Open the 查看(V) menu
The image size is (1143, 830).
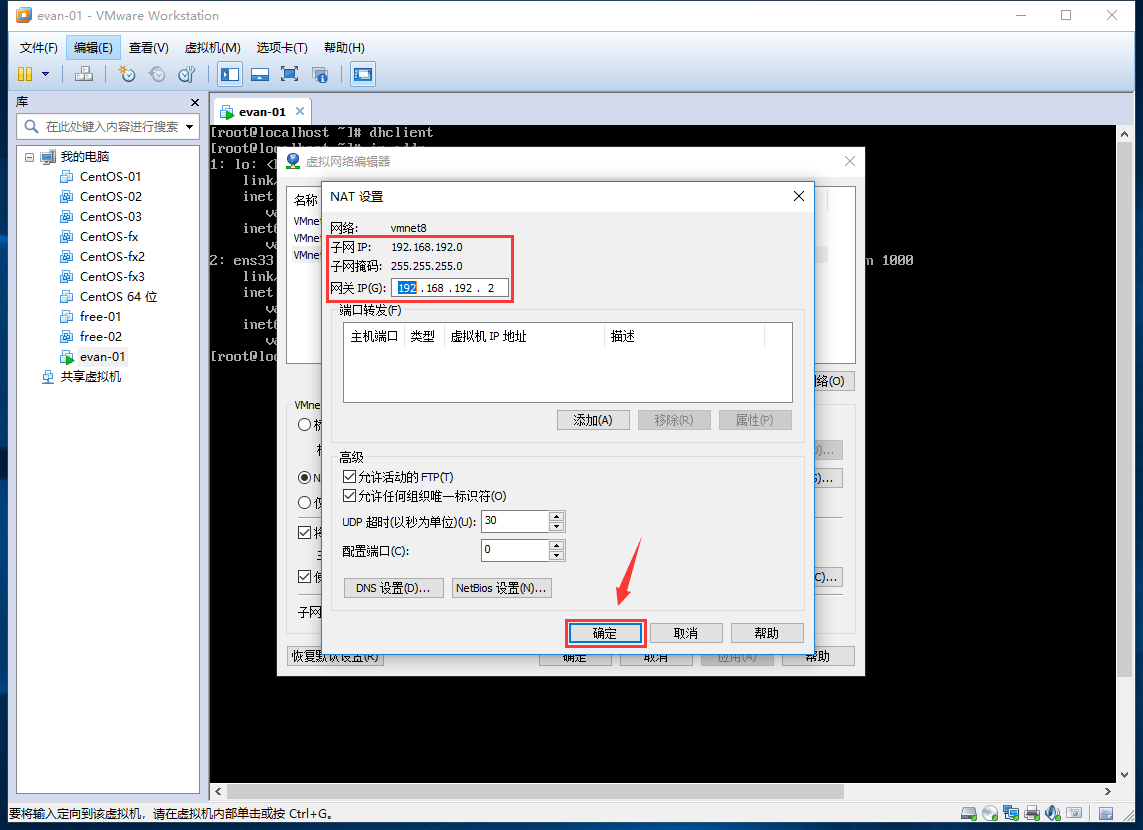[x=149, y=48]
